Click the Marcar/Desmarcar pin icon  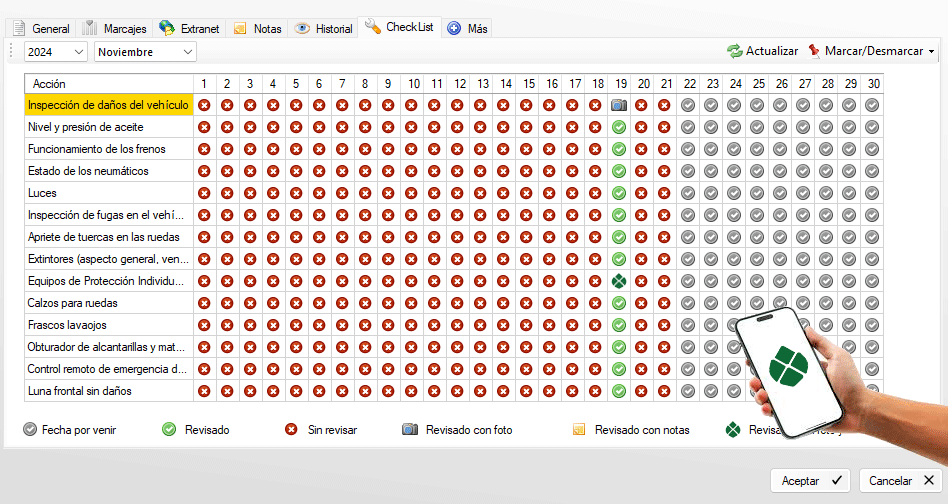point(813,51)
